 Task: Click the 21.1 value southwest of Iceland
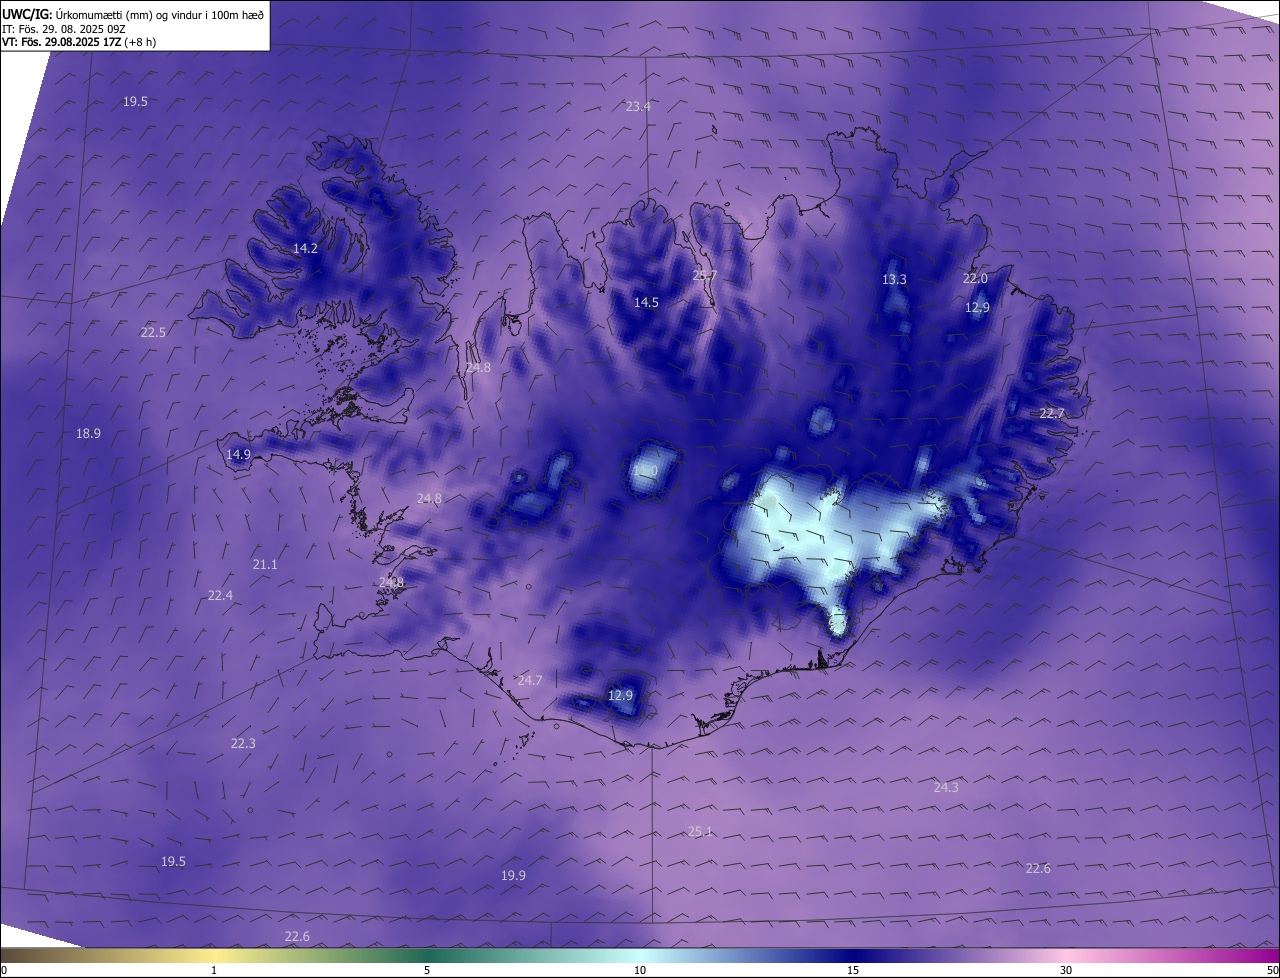click(265, 565)
